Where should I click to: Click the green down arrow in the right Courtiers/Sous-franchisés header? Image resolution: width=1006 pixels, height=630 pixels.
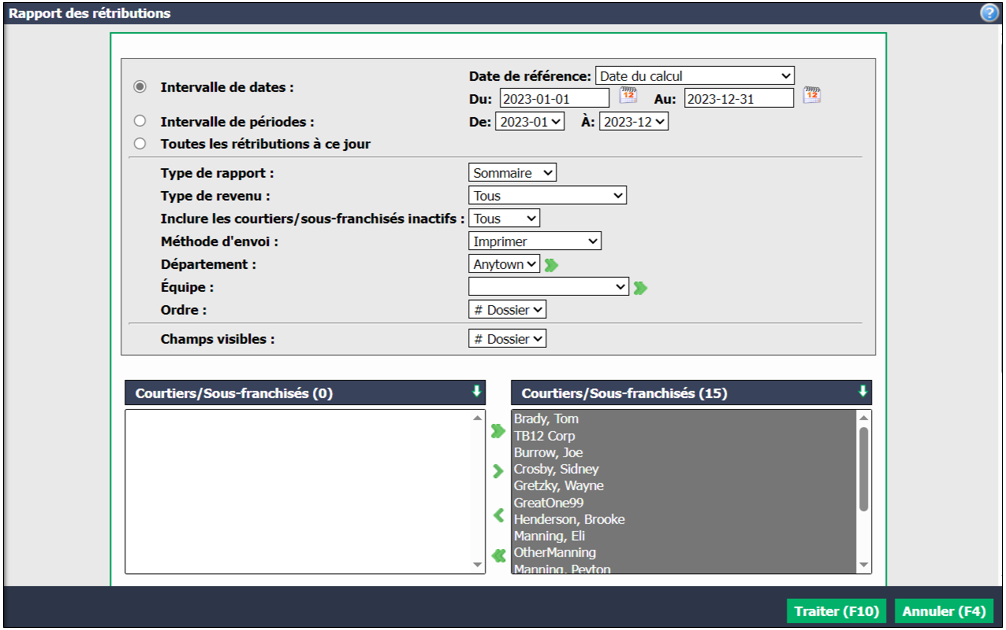click(x=863, y=391)
